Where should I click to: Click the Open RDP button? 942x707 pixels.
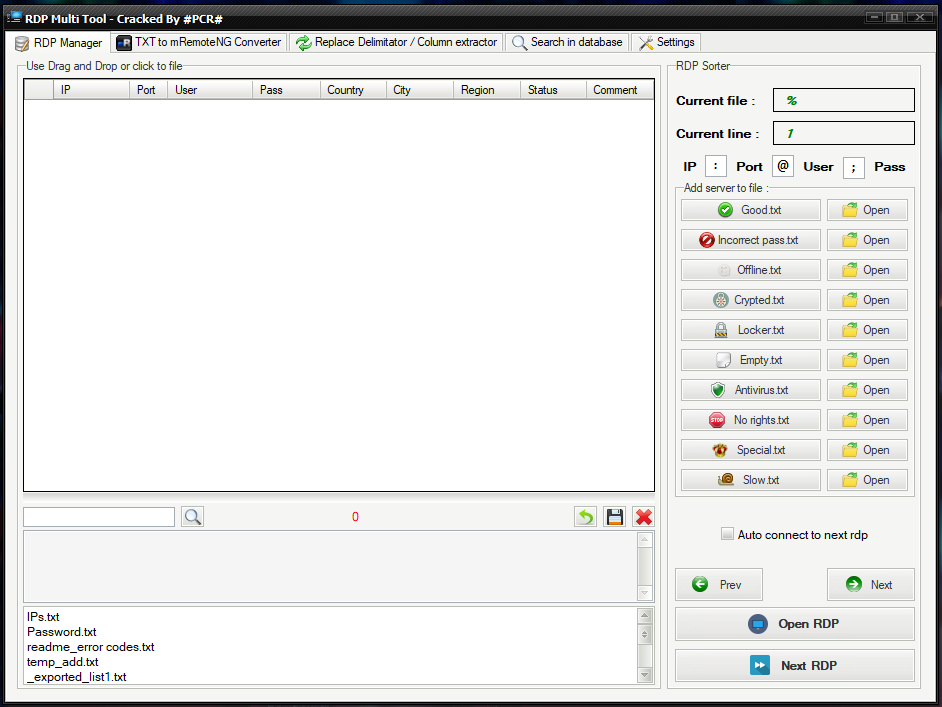tap(794, 624)
